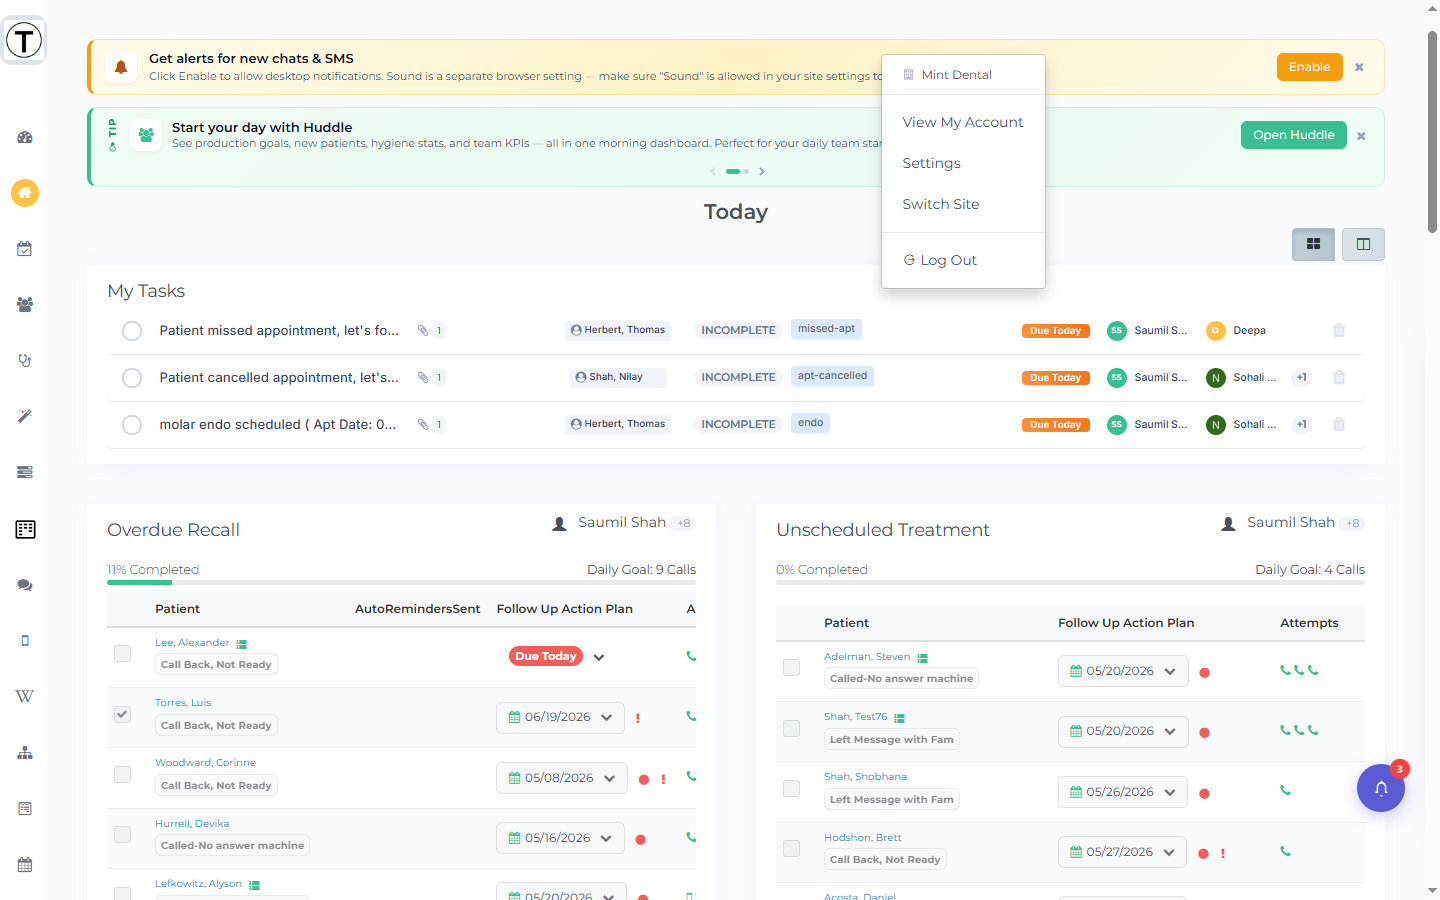Open the 06/19/2026 date dropdown
The image size is (1440, 900).
(x=561, y=717)
